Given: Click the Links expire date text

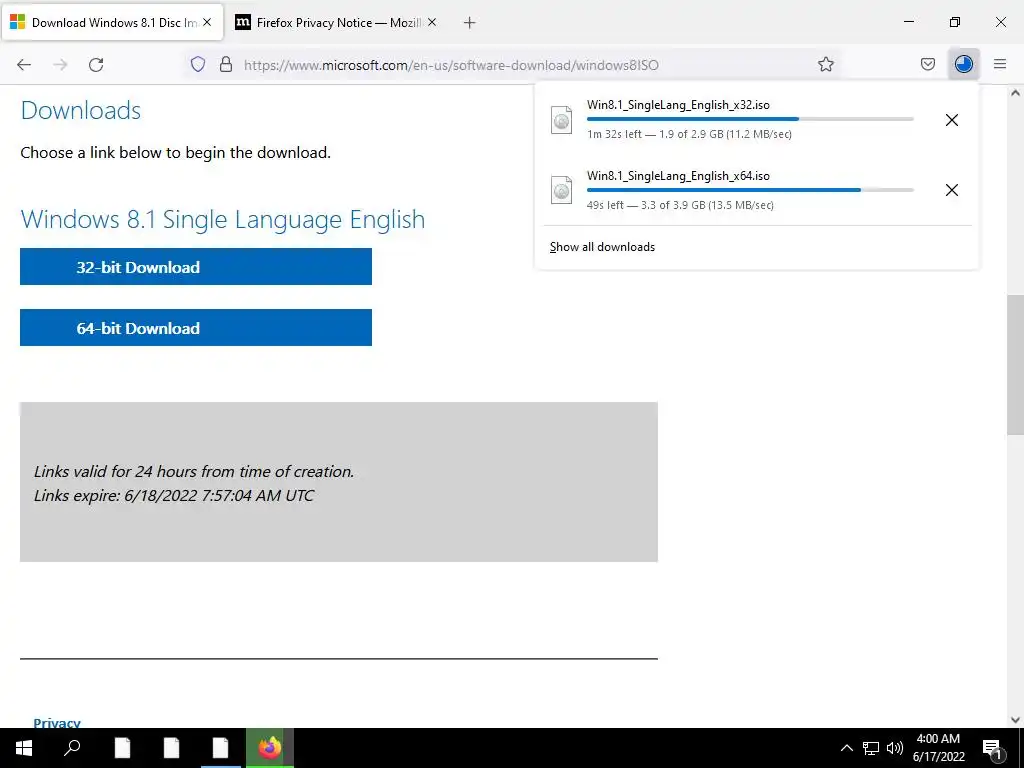Looking at the screenshot, I should (174, 495).
